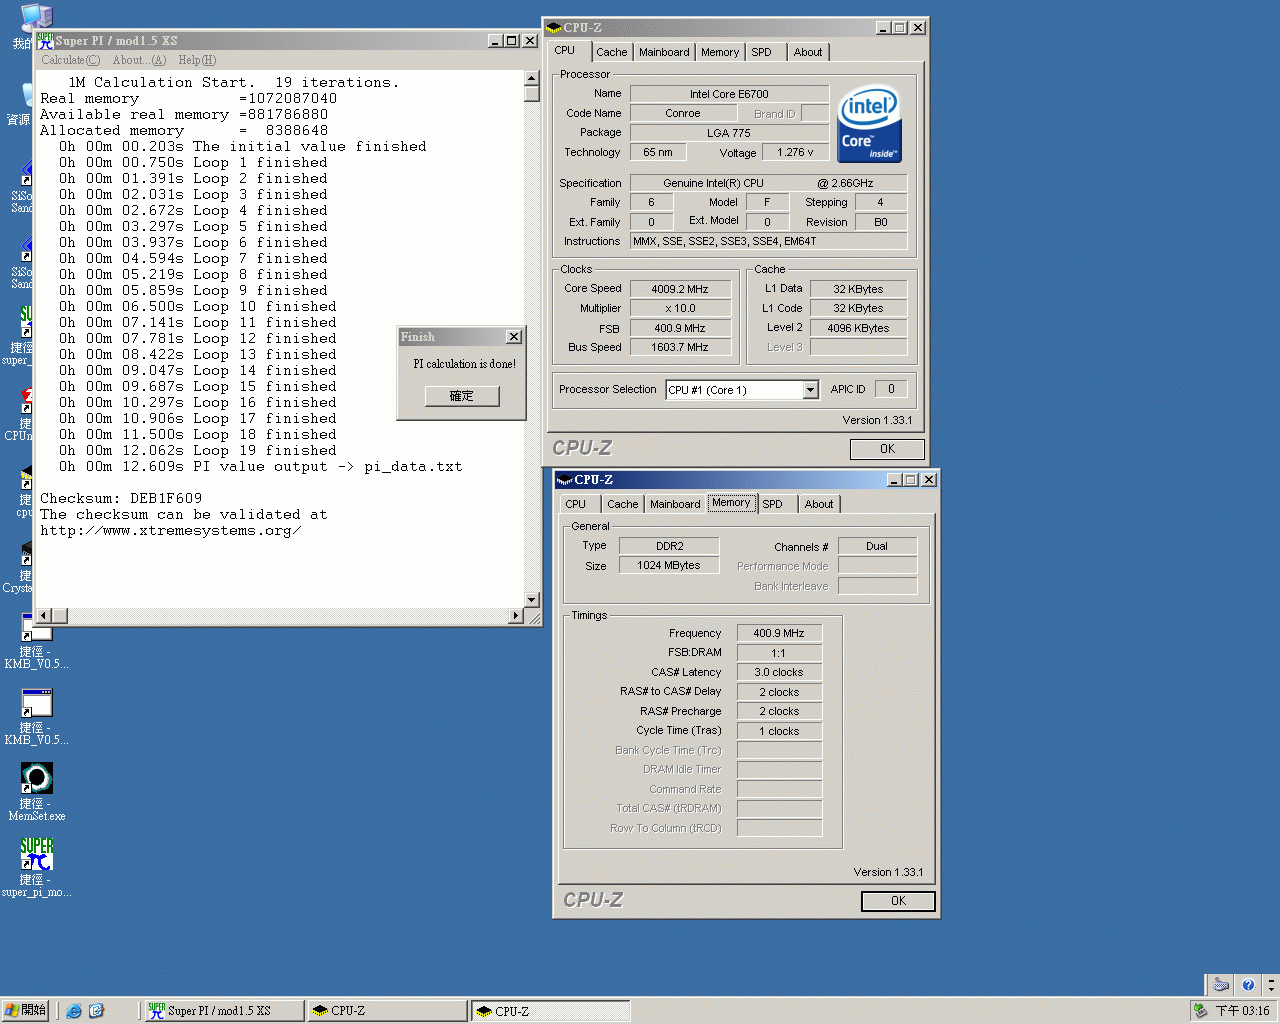Image resolution: width=1280 pixels, height=1024 pixels.
Task: Select SPD tab in bottom CPU-Z window
Action: (x=773, y=504)
